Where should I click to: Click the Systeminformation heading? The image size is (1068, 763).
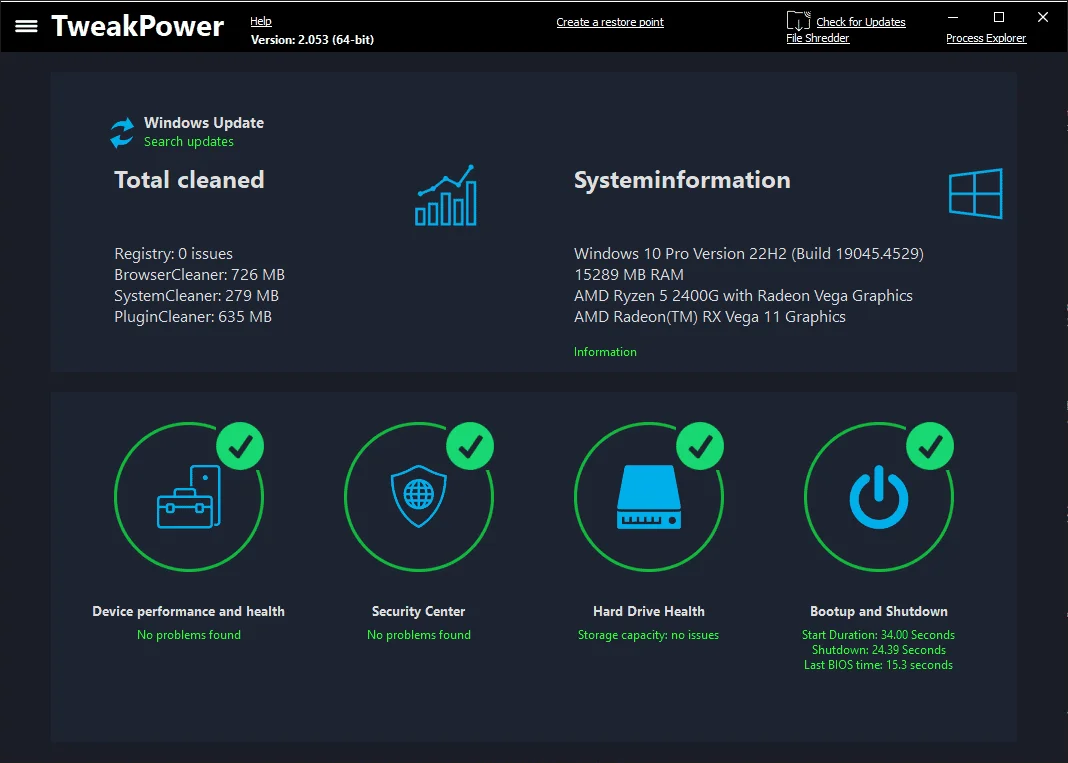[x=682, y=180]
